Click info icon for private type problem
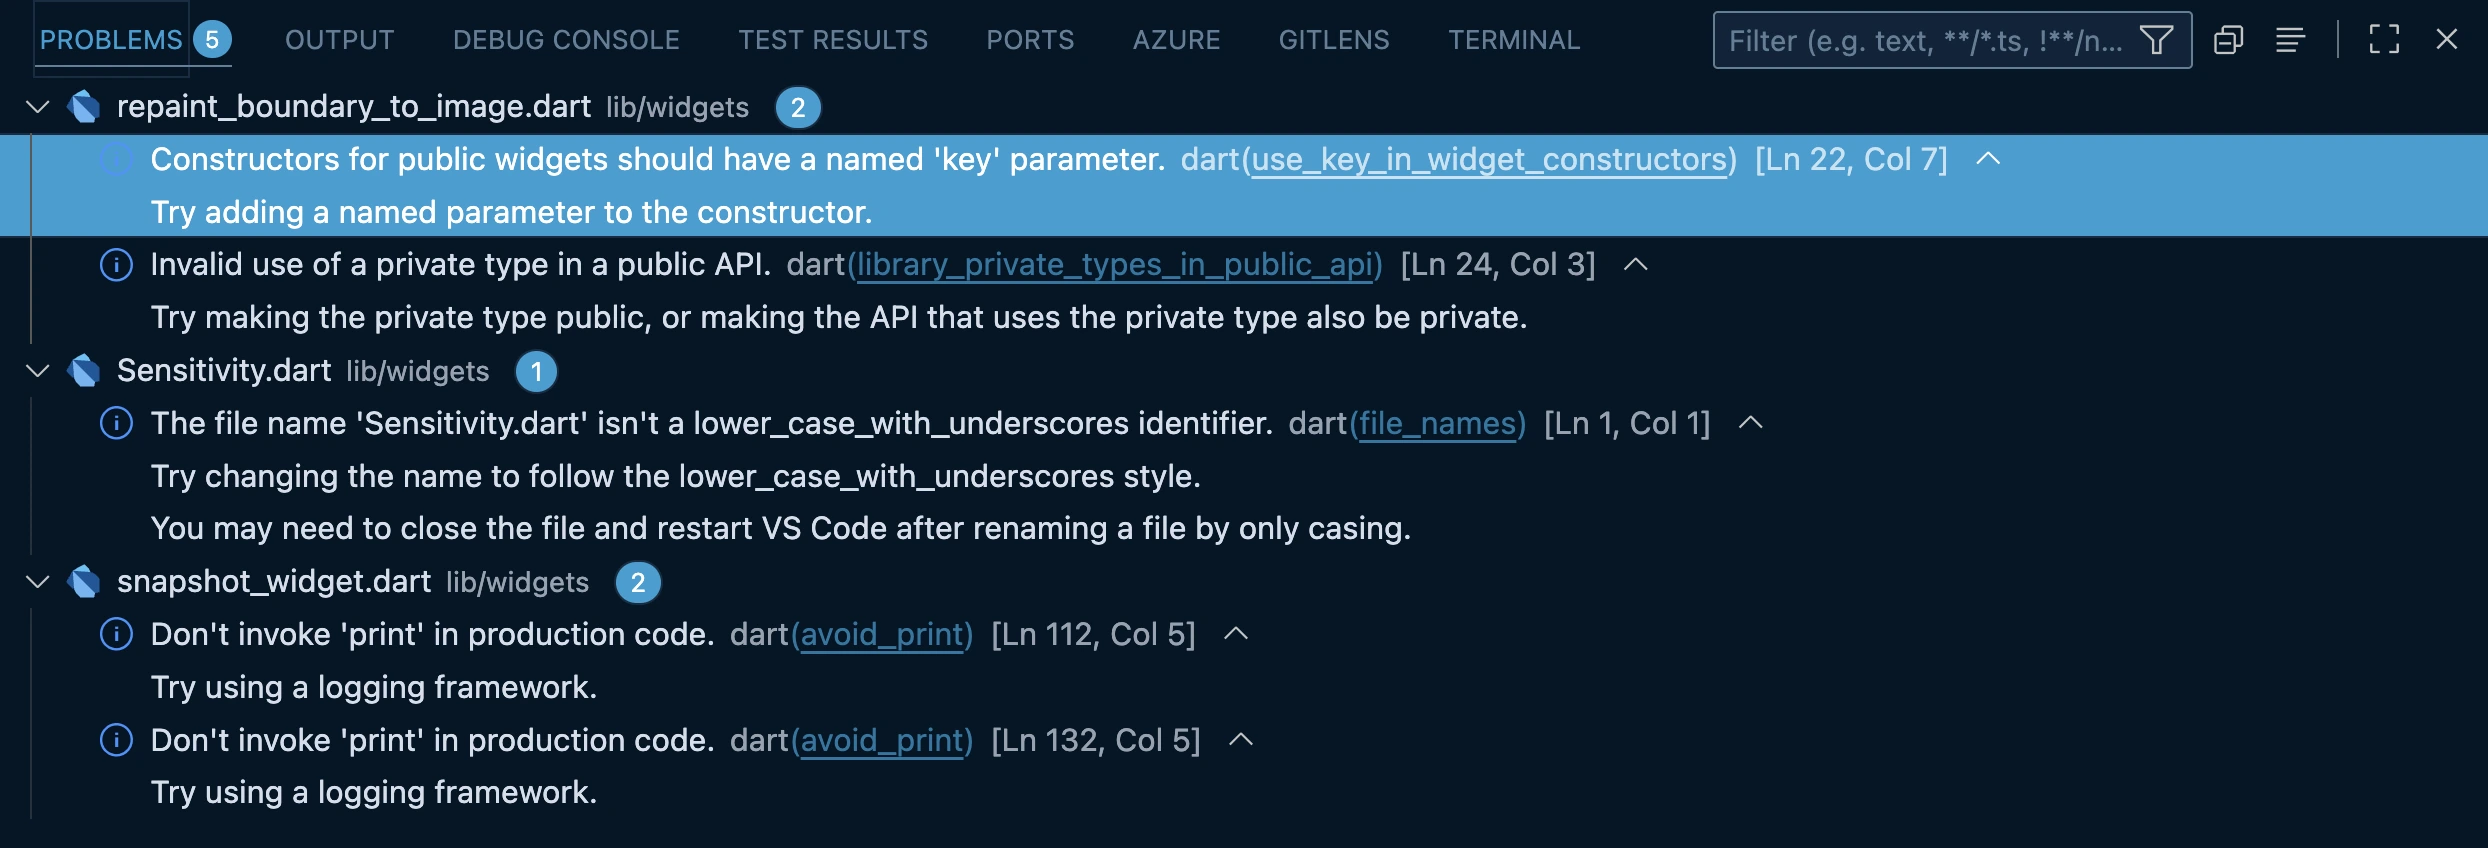The height and width of the screenshot is (848, 2488). pos(116,265)
